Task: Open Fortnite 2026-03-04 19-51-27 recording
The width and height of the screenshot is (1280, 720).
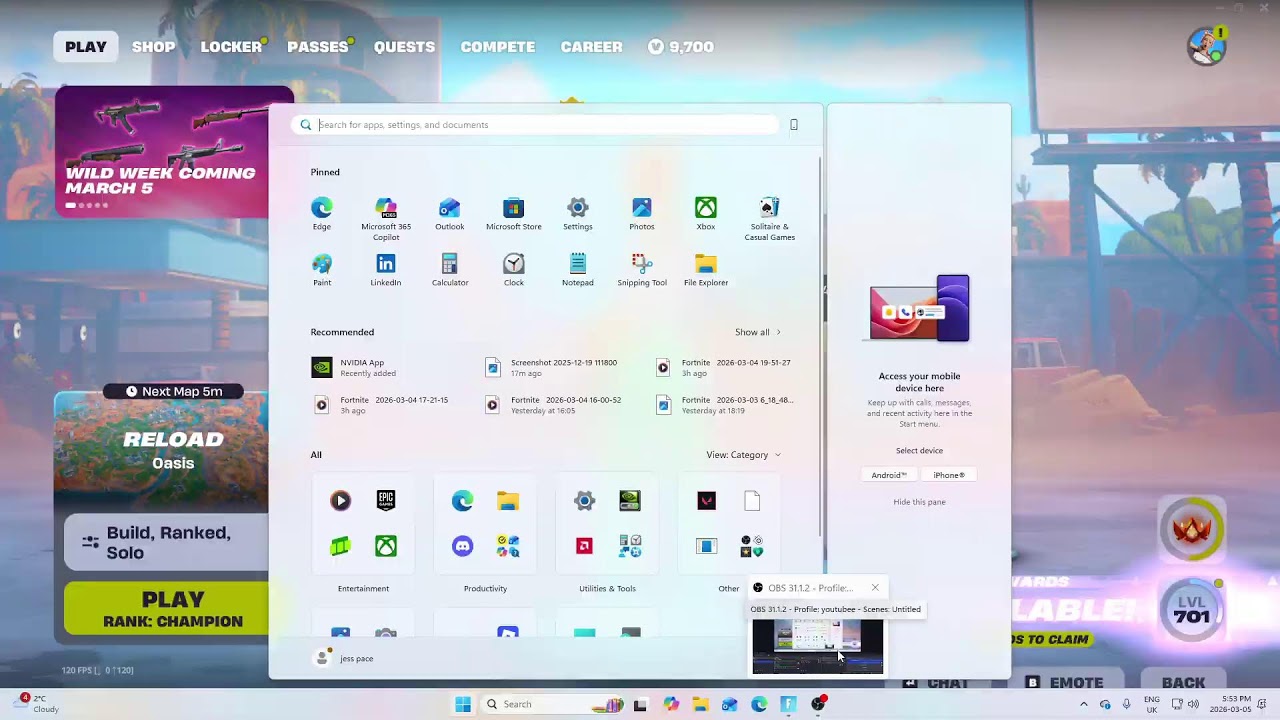Action: point(724,368)
